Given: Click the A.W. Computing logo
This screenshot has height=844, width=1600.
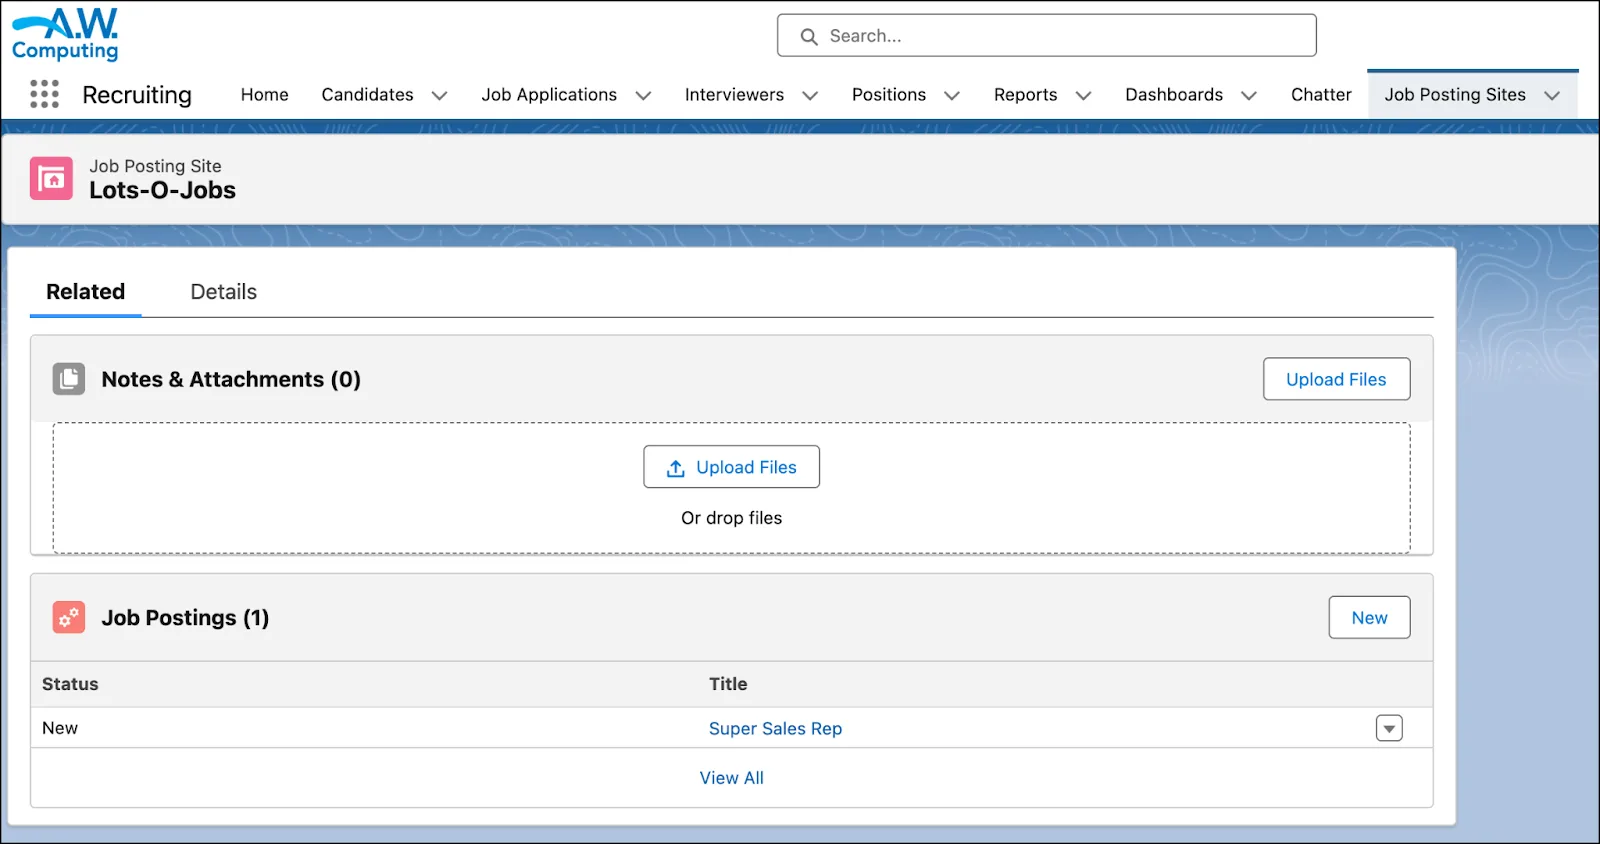Looking at the screenshot, I should point(65,35).
